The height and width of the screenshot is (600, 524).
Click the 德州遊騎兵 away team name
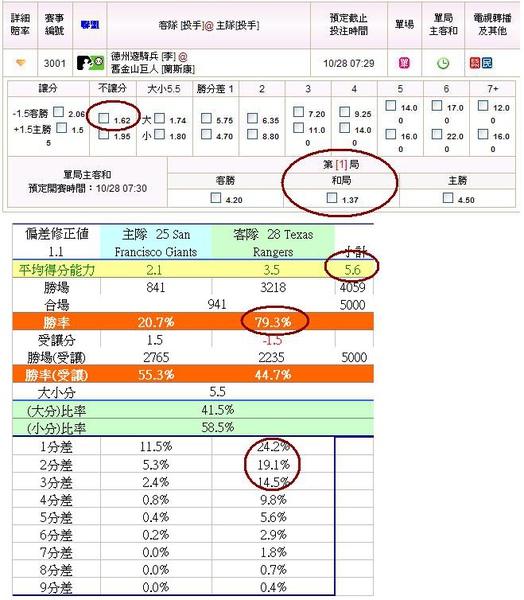tap(135, 57)
